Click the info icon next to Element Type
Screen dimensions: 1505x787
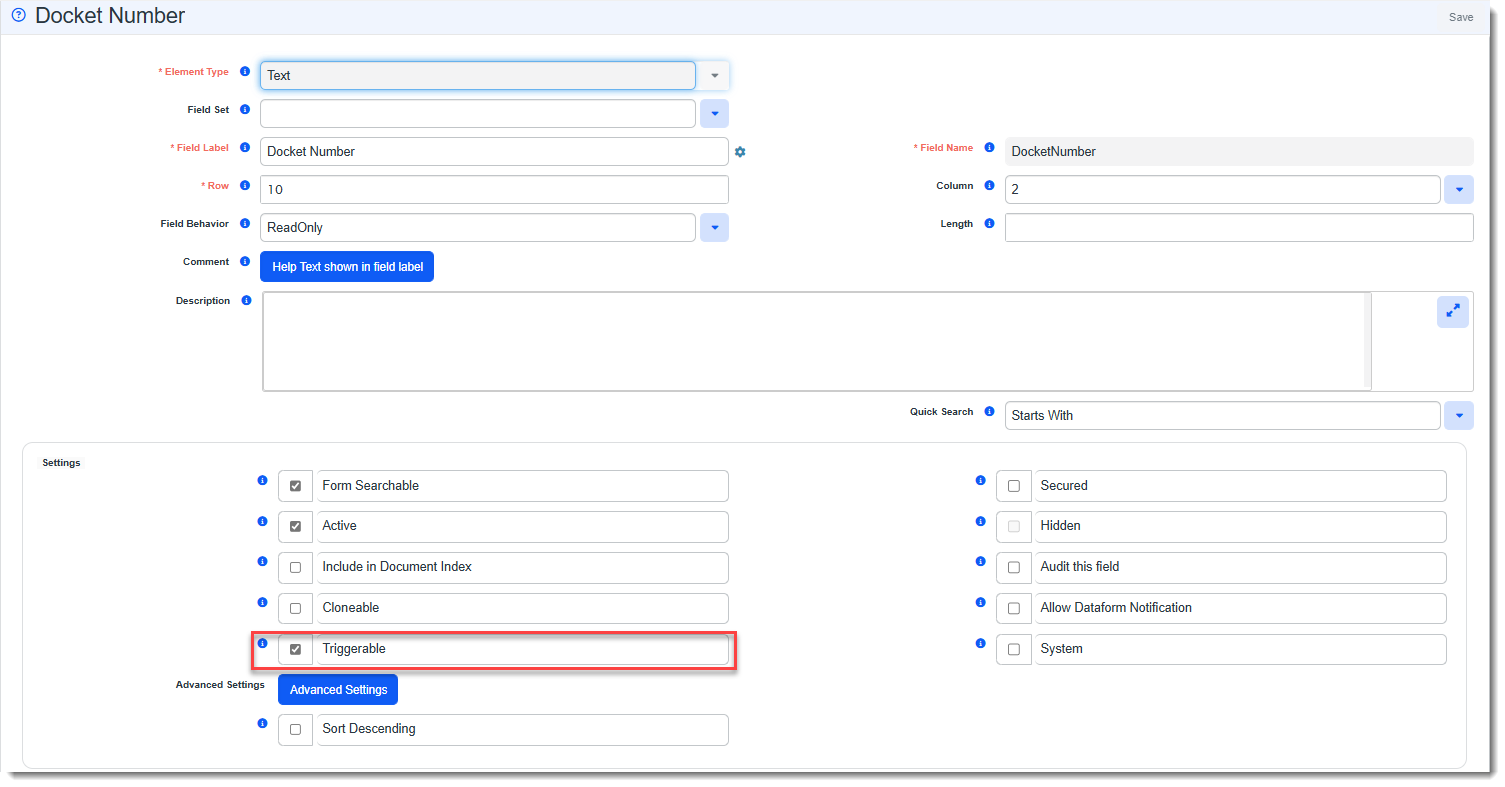point(245,72)
